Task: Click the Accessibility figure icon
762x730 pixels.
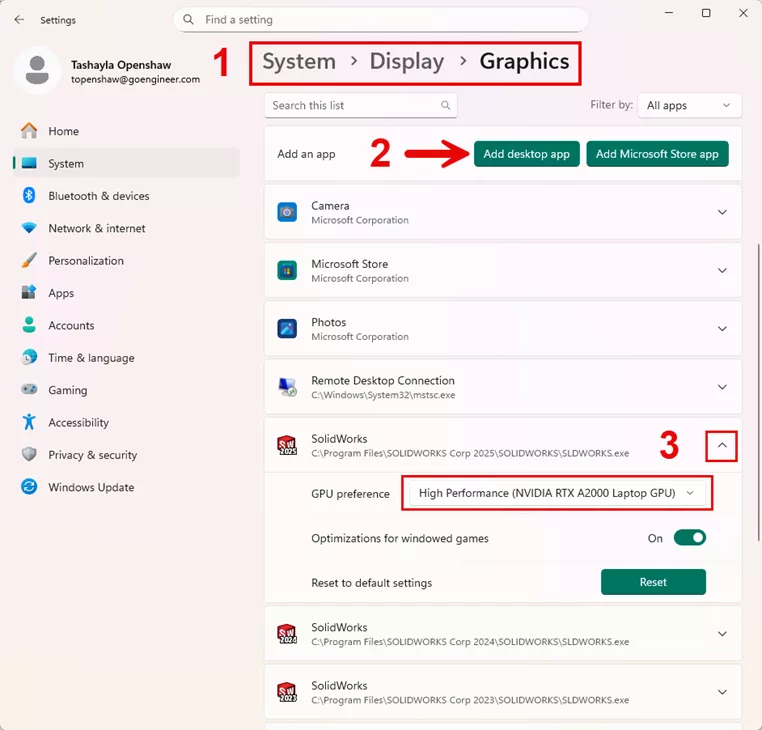Action: pyautogui.click(x=29, y=422)
